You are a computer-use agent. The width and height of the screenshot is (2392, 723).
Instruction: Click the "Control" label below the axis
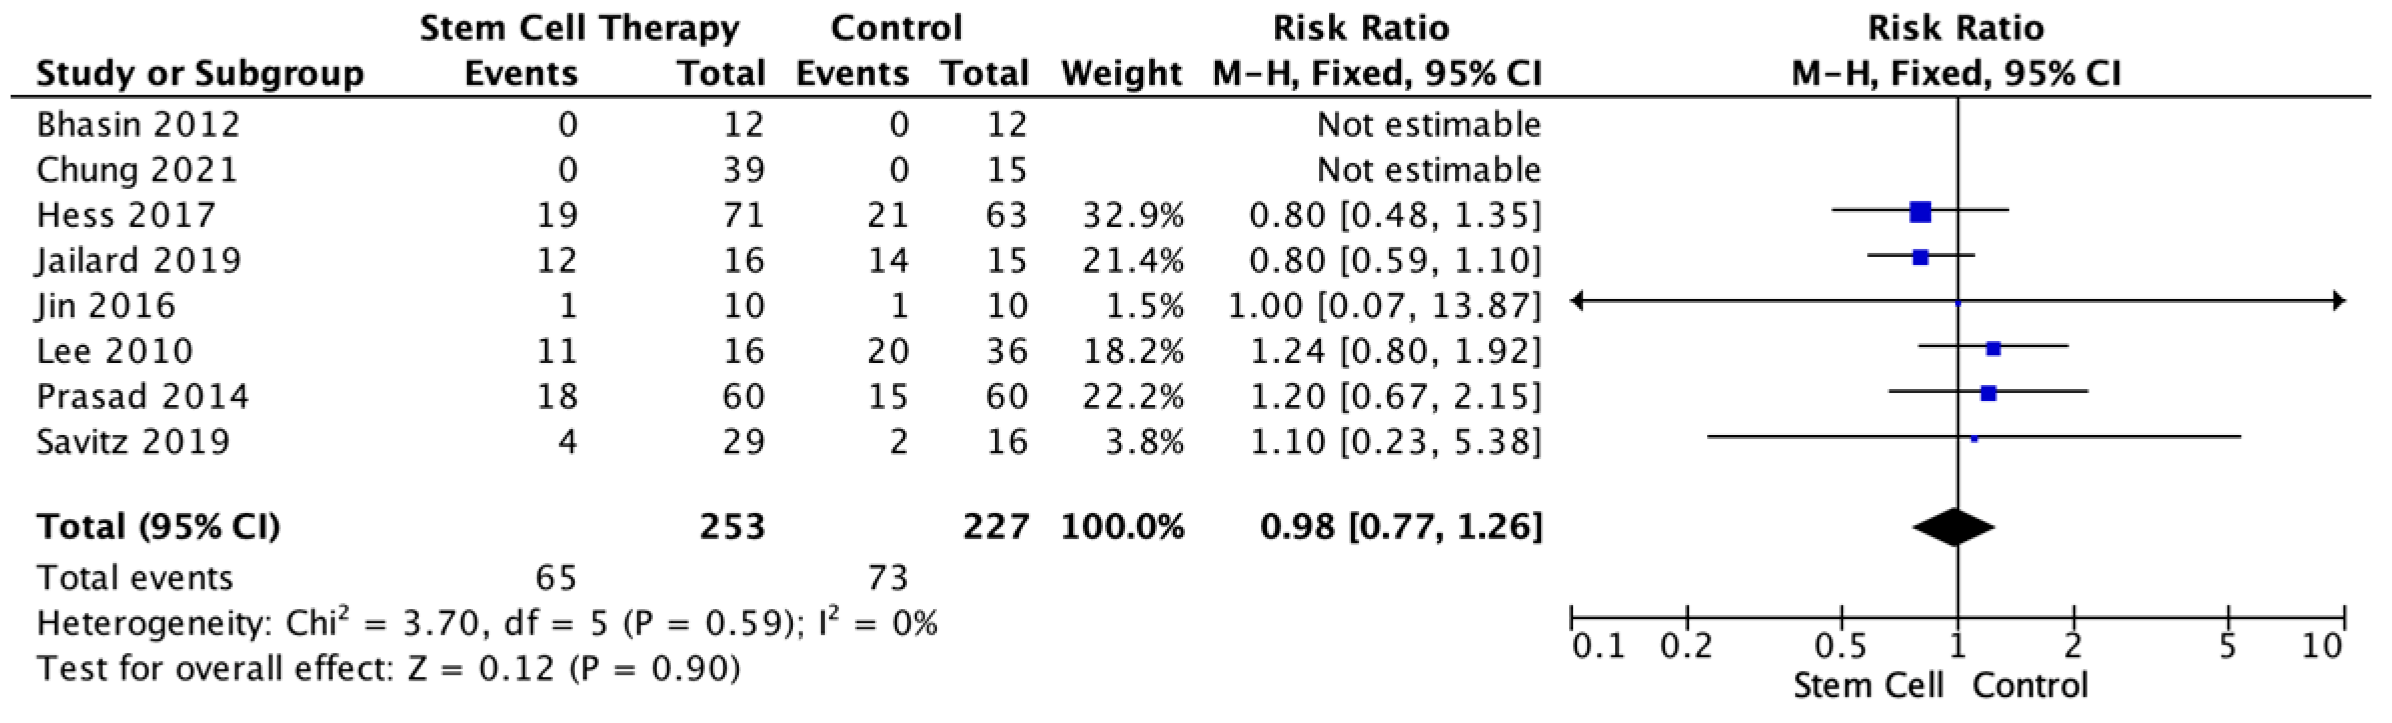[2030, 686]
